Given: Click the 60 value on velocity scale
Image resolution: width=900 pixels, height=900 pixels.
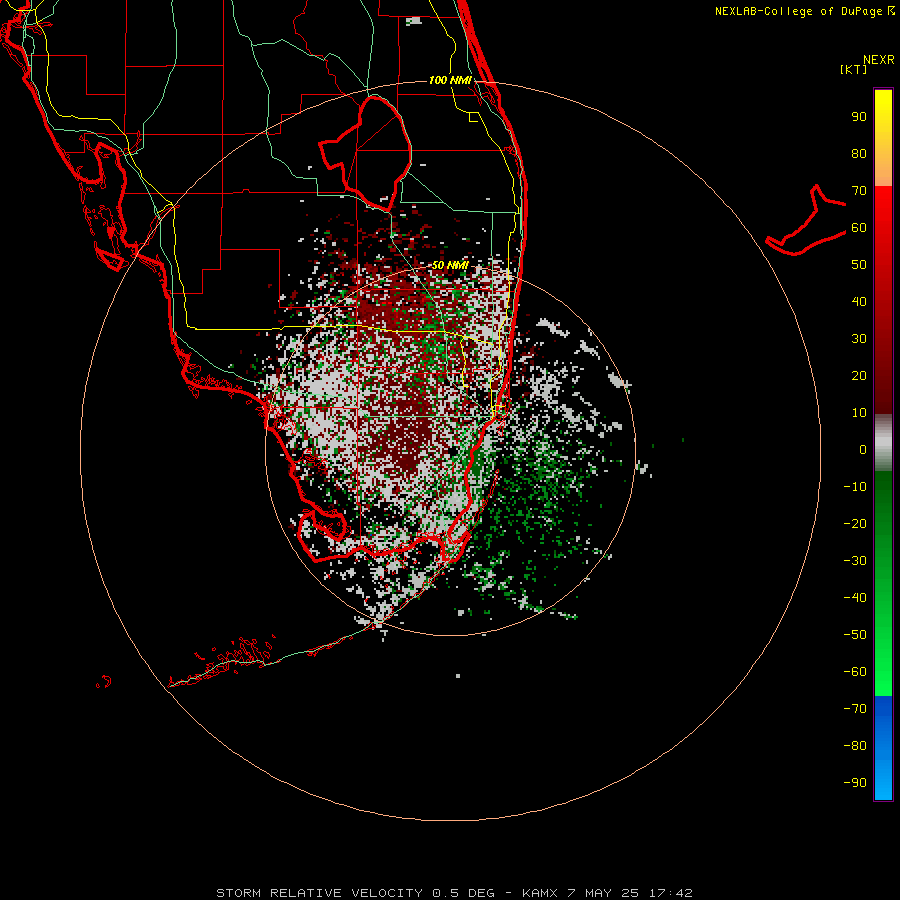Looking at the screenshot, I should click(859, 228).
